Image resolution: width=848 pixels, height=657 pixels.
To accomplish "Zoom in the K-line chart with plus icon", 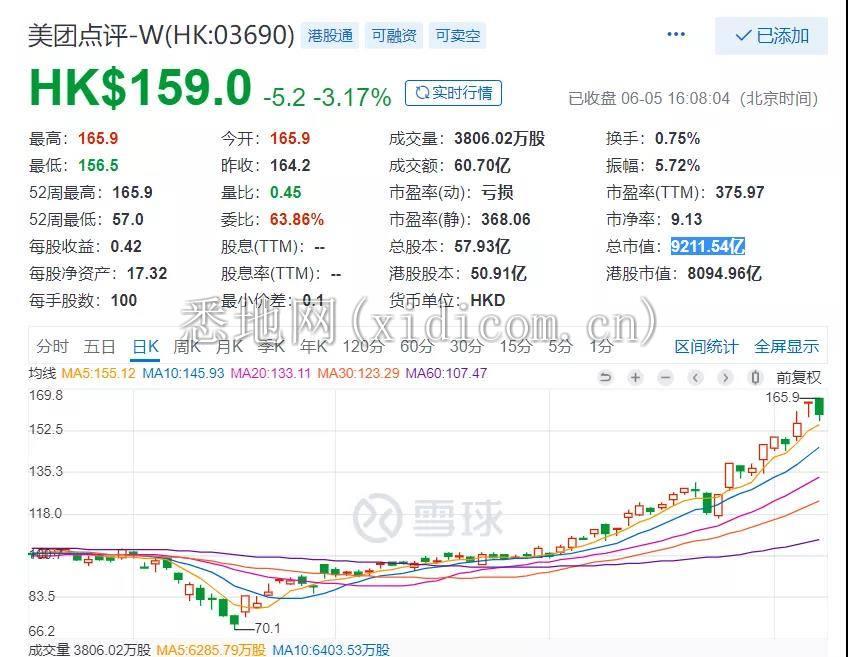I will (x=635, y=377).
